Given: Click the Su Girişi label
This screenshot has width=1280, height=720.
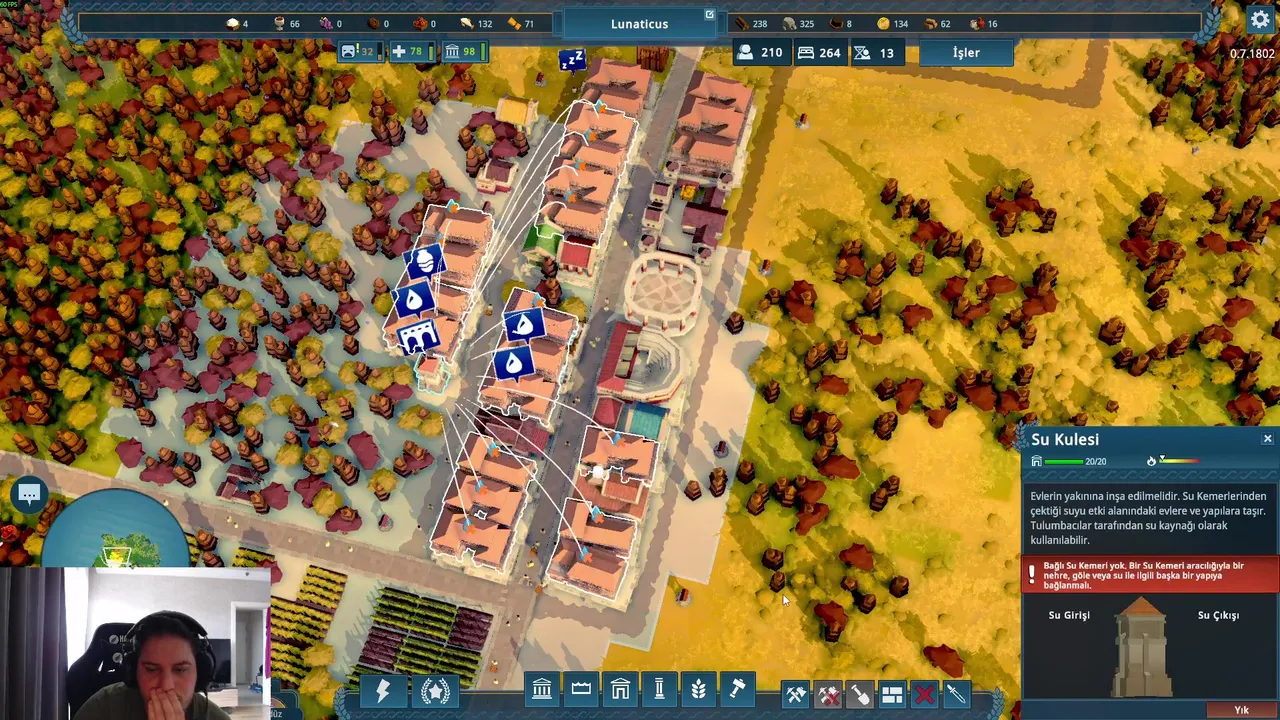Looking at the screenshot, I should (x=1069, y=615).
